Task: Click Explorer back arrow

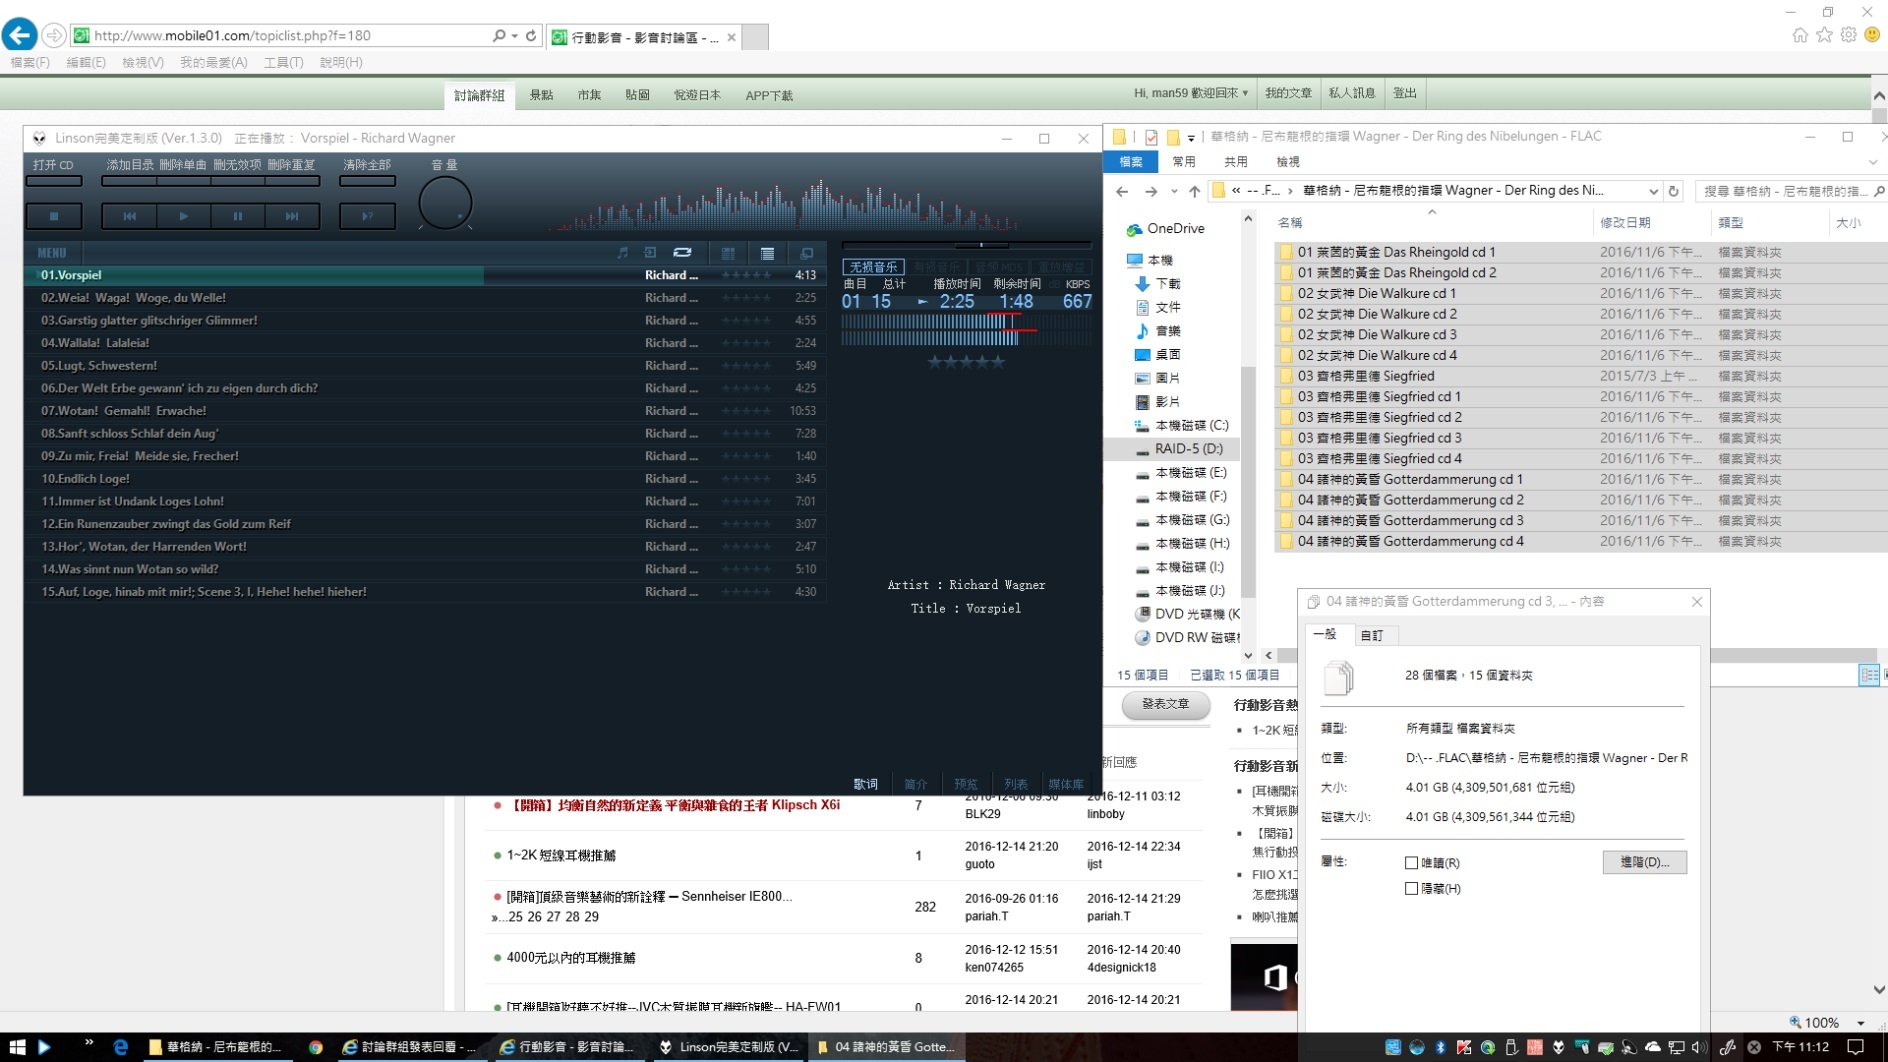Action: (x=1122, y=191)
